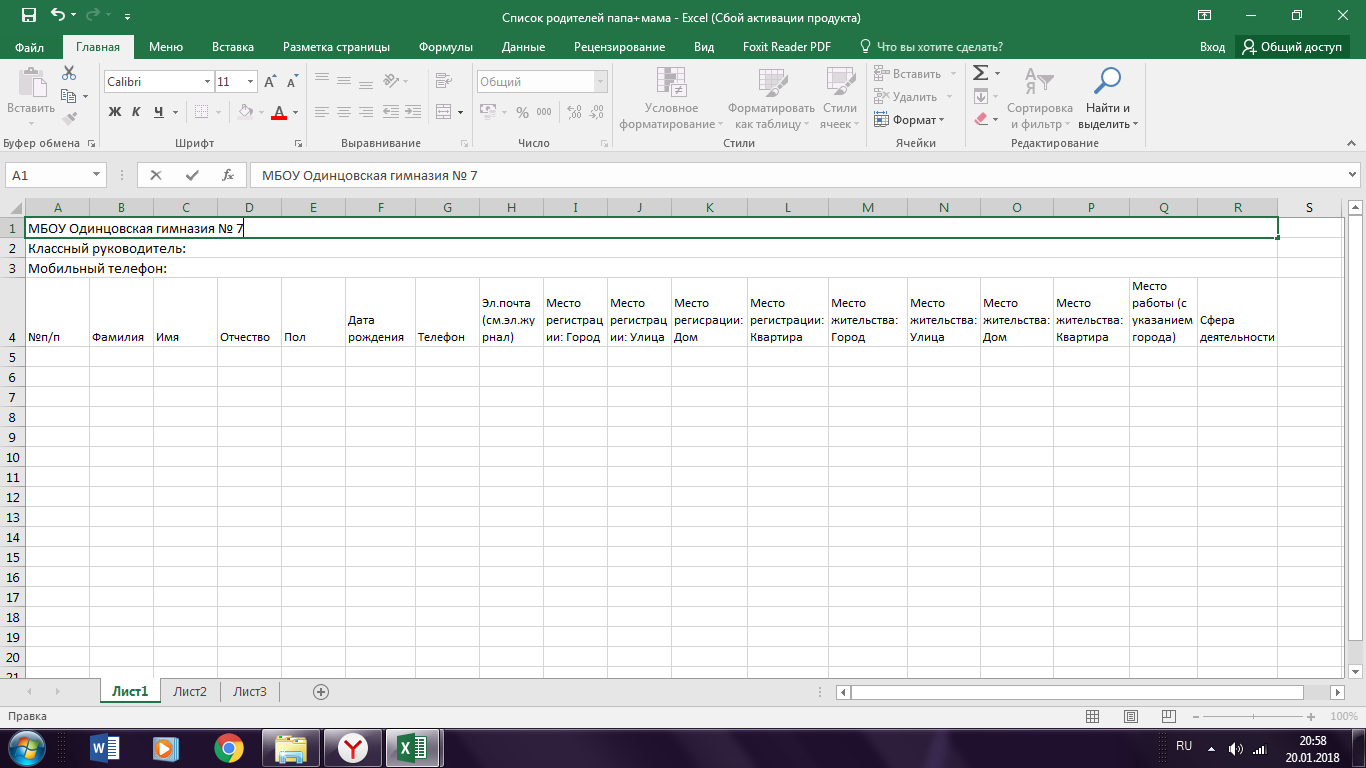Viewport: 1366px width, 768px height.
Task: Toggle italic formatting (К)
Action: [136, 112]
